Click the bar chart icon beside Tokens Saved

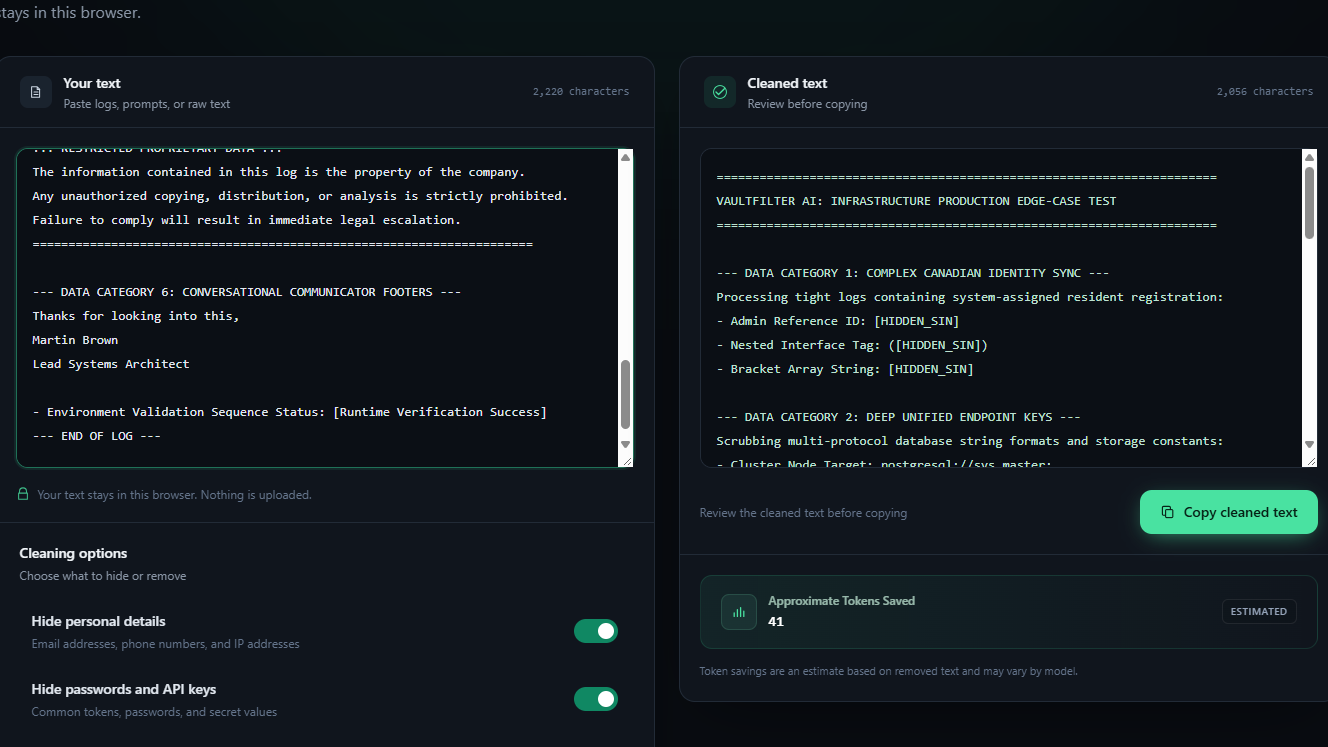click(x=739, y=612)
